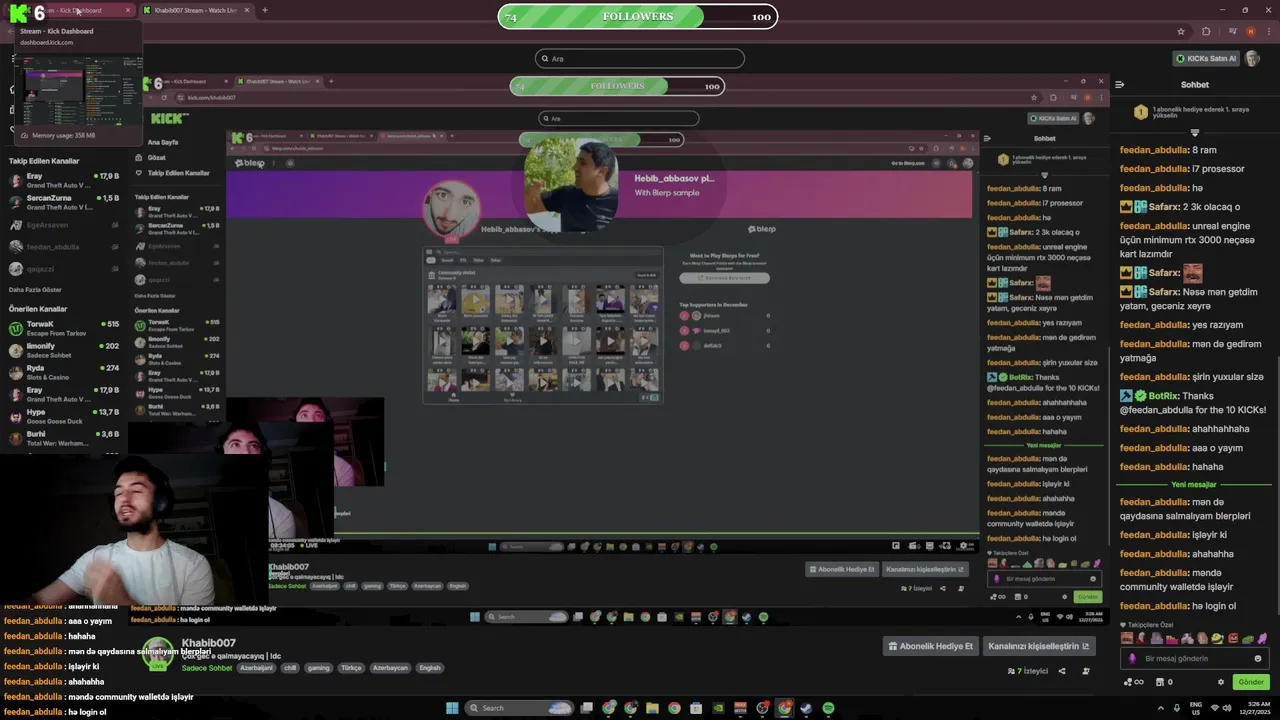Open the ENG US language switcher

point(1195,708)
